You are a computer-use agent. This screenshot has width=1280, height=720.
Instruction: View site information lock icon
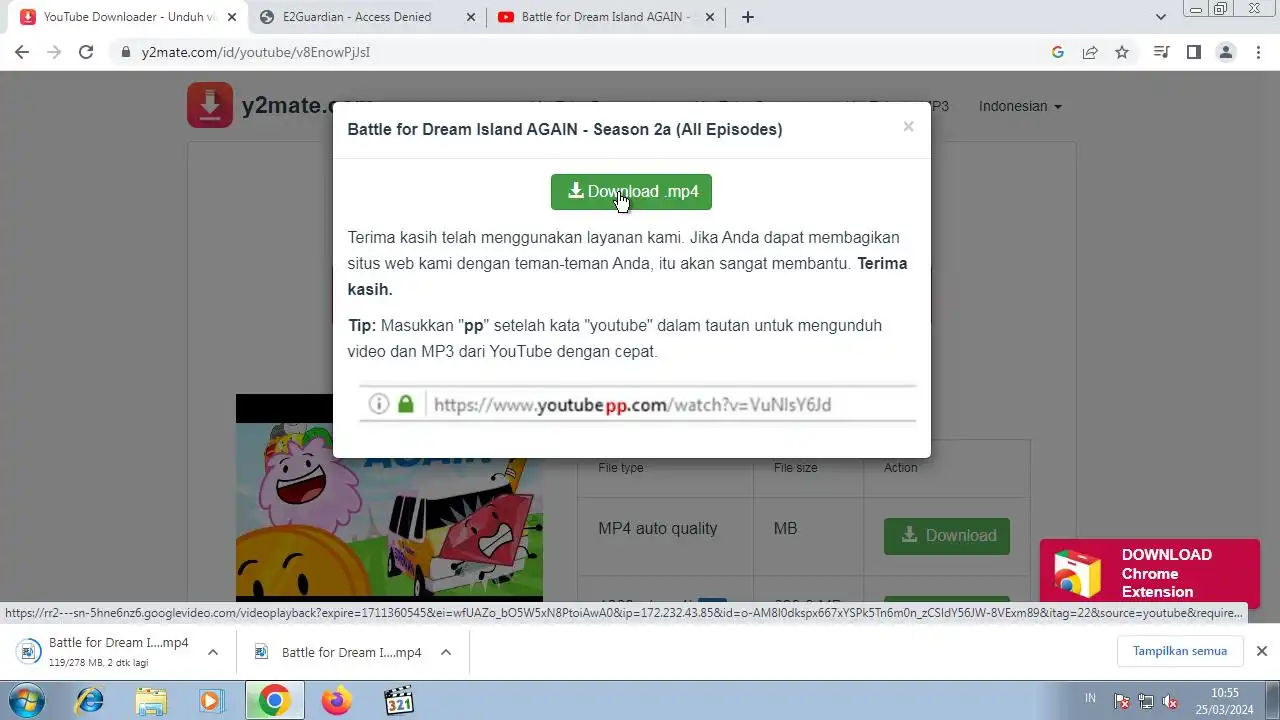tap(126, 52)
